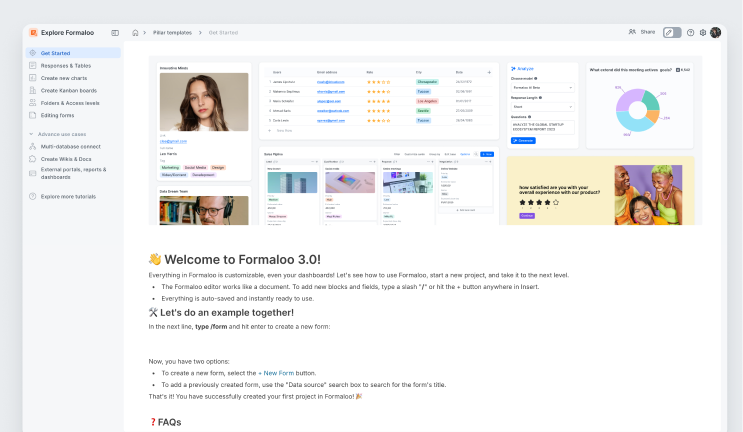Open the Share dialog

click(642, 32)
